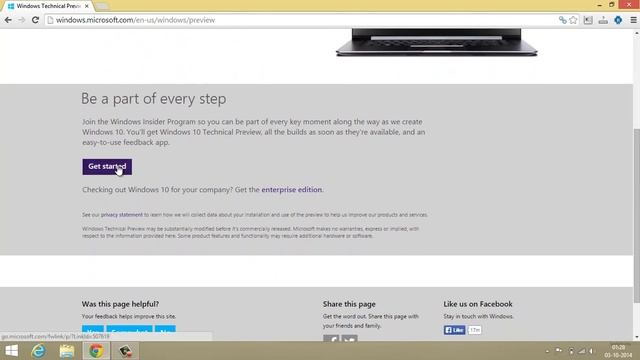Close the Windows Technical Preview tab
Viewport: 640px width, 360px height.
pyautogui.click(x=87, y=6)
